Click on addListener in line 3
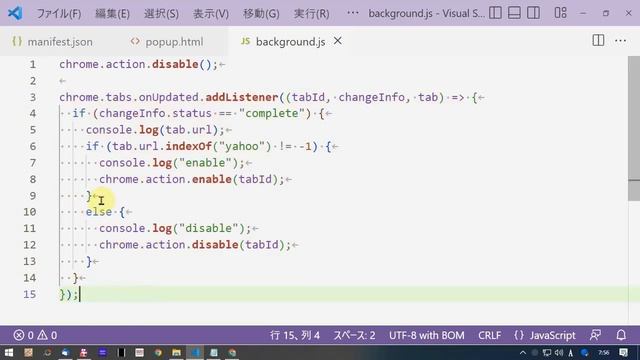Screen dimensions: 640x360 [242, 97]
